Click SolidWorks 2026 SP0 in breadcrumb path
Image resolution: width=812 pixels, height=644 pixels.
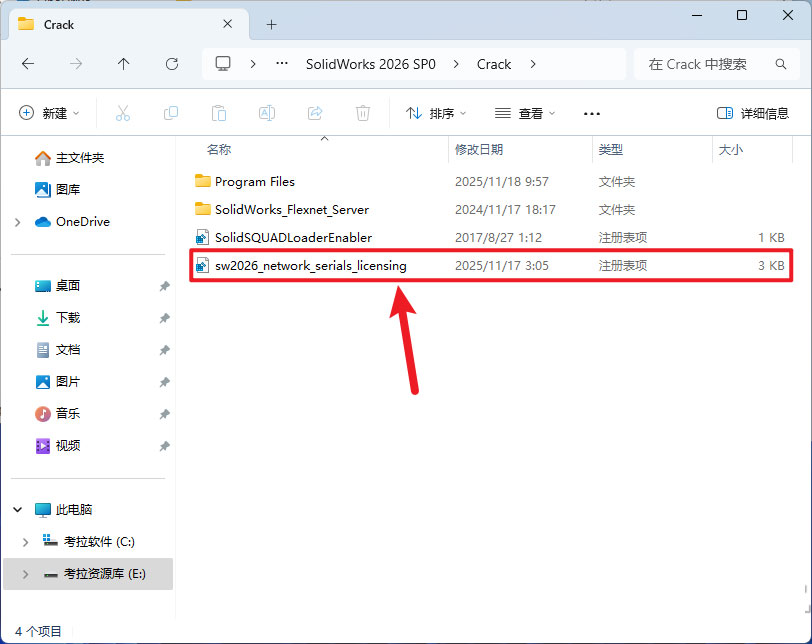[370, 64]
